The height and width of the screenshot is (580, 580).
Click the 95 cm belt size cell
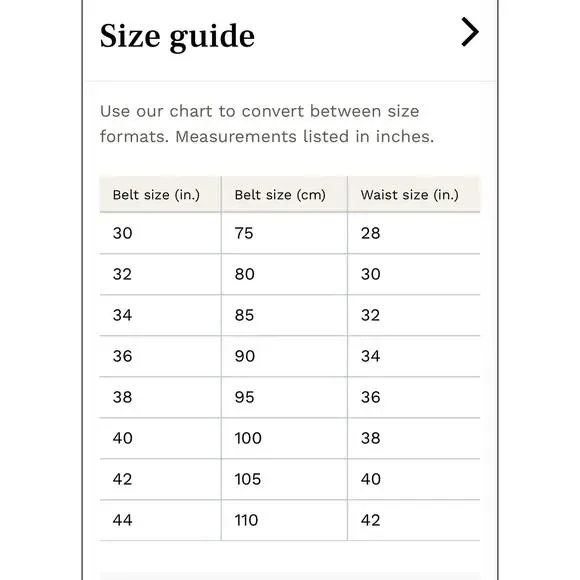284,397
